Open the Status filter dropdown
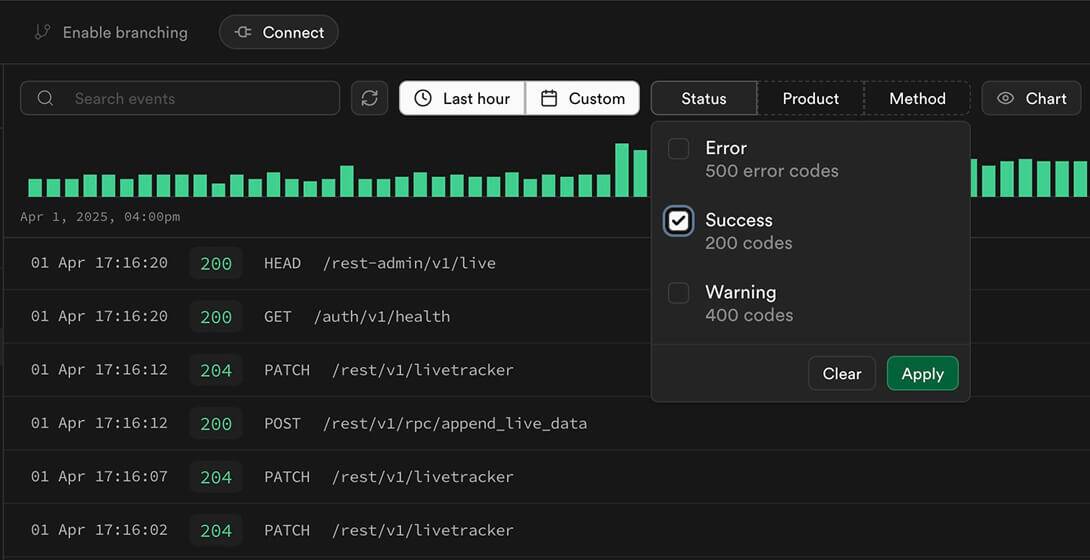The height and width of the screenshot is (560, 1090). click(703, 99)
